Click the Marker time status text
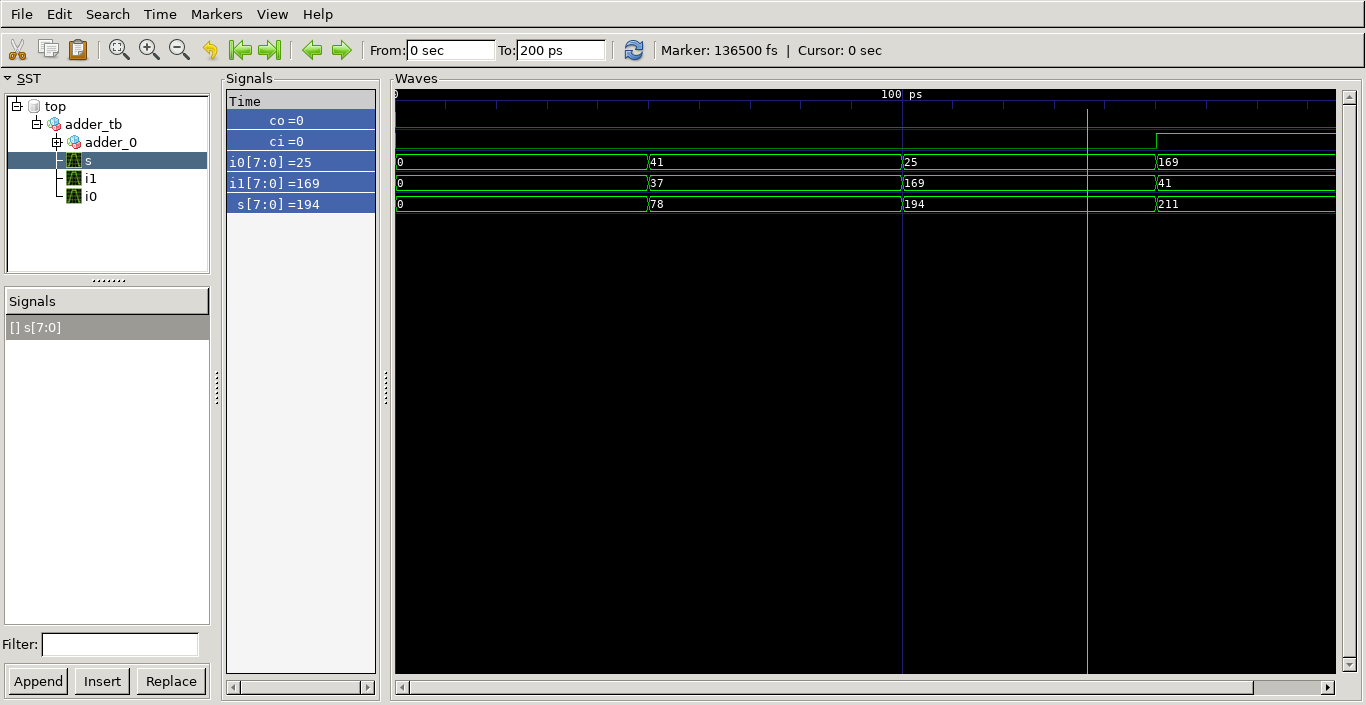This screenshot has width=1366, height=705. tap(719, 50)
